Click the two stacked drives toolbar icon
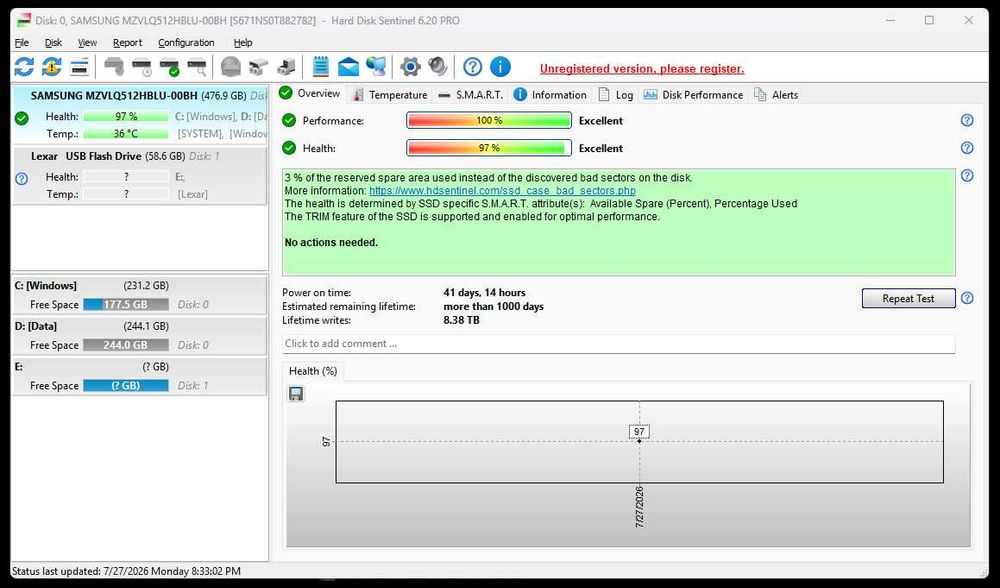1000x588 pixels. point(258,66)
